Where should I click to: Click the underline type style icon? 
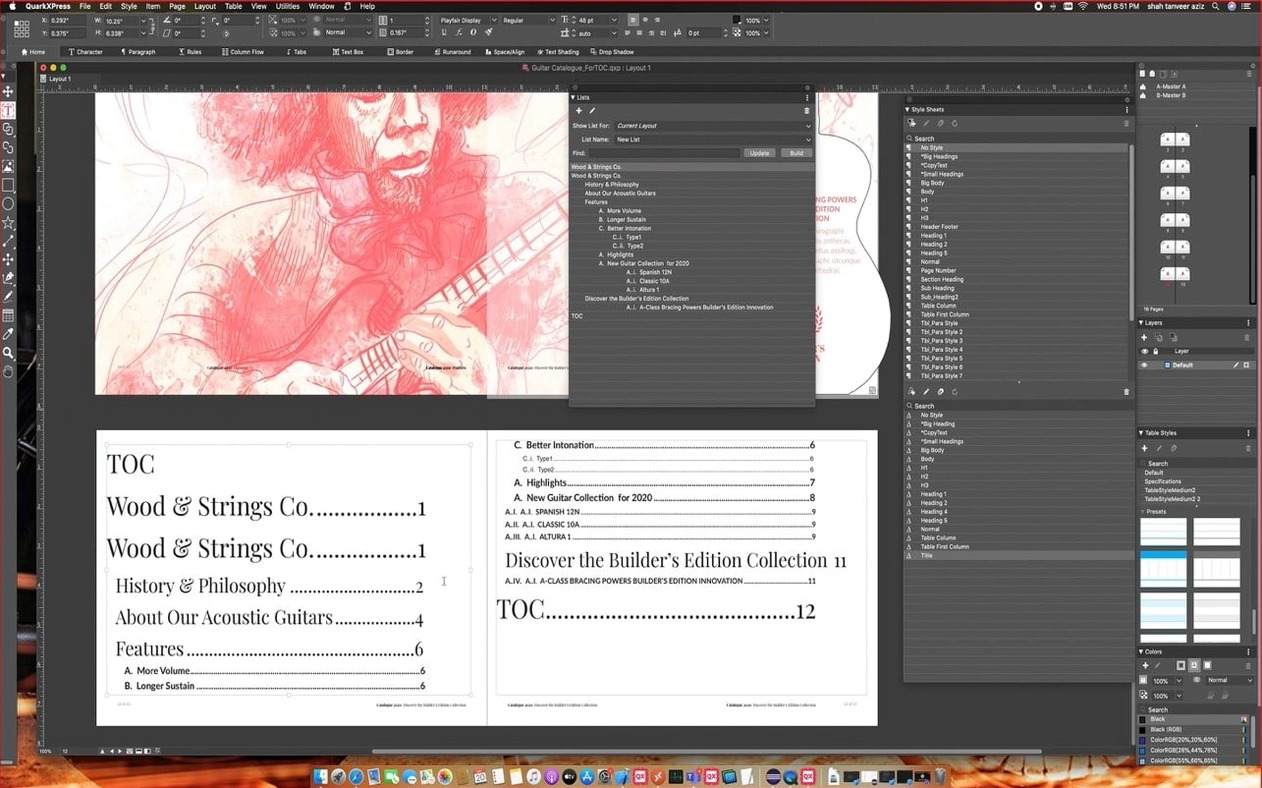444,33
